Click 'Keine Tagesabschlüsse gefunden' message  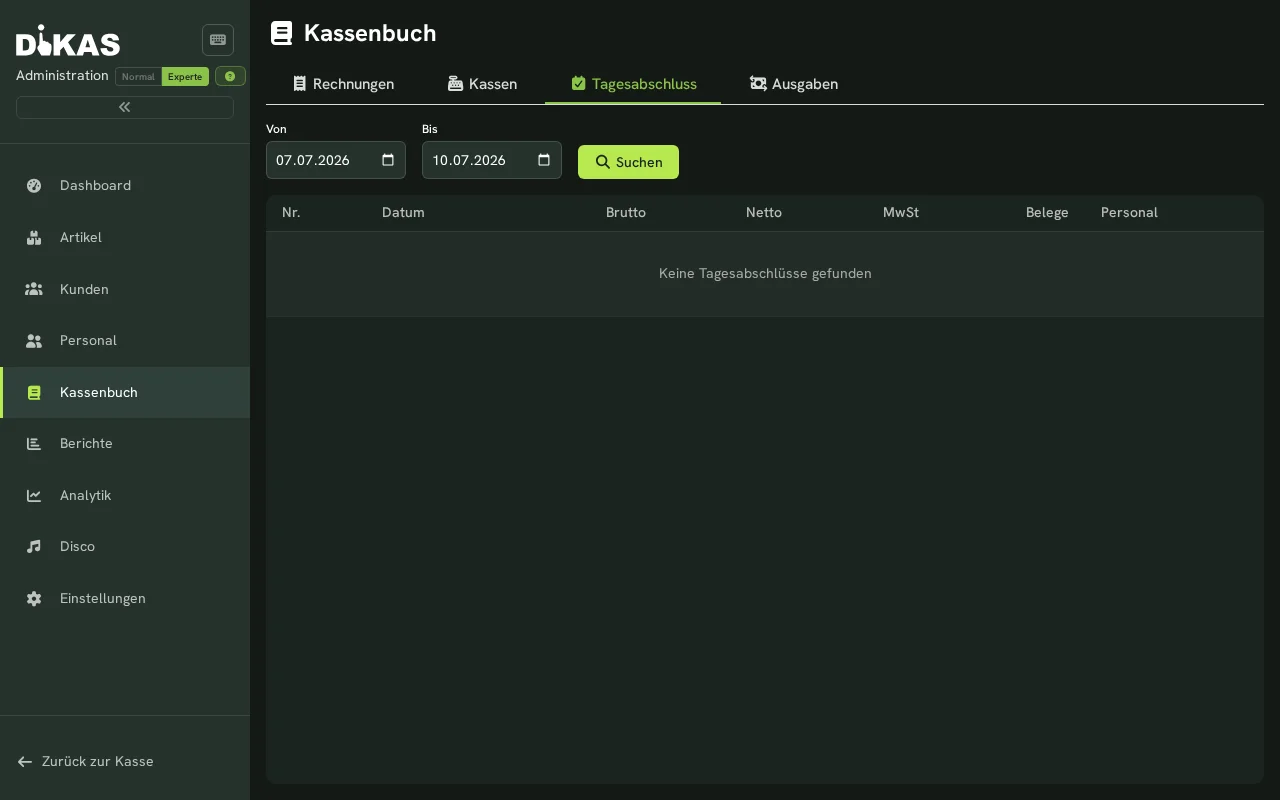(765, 273)
